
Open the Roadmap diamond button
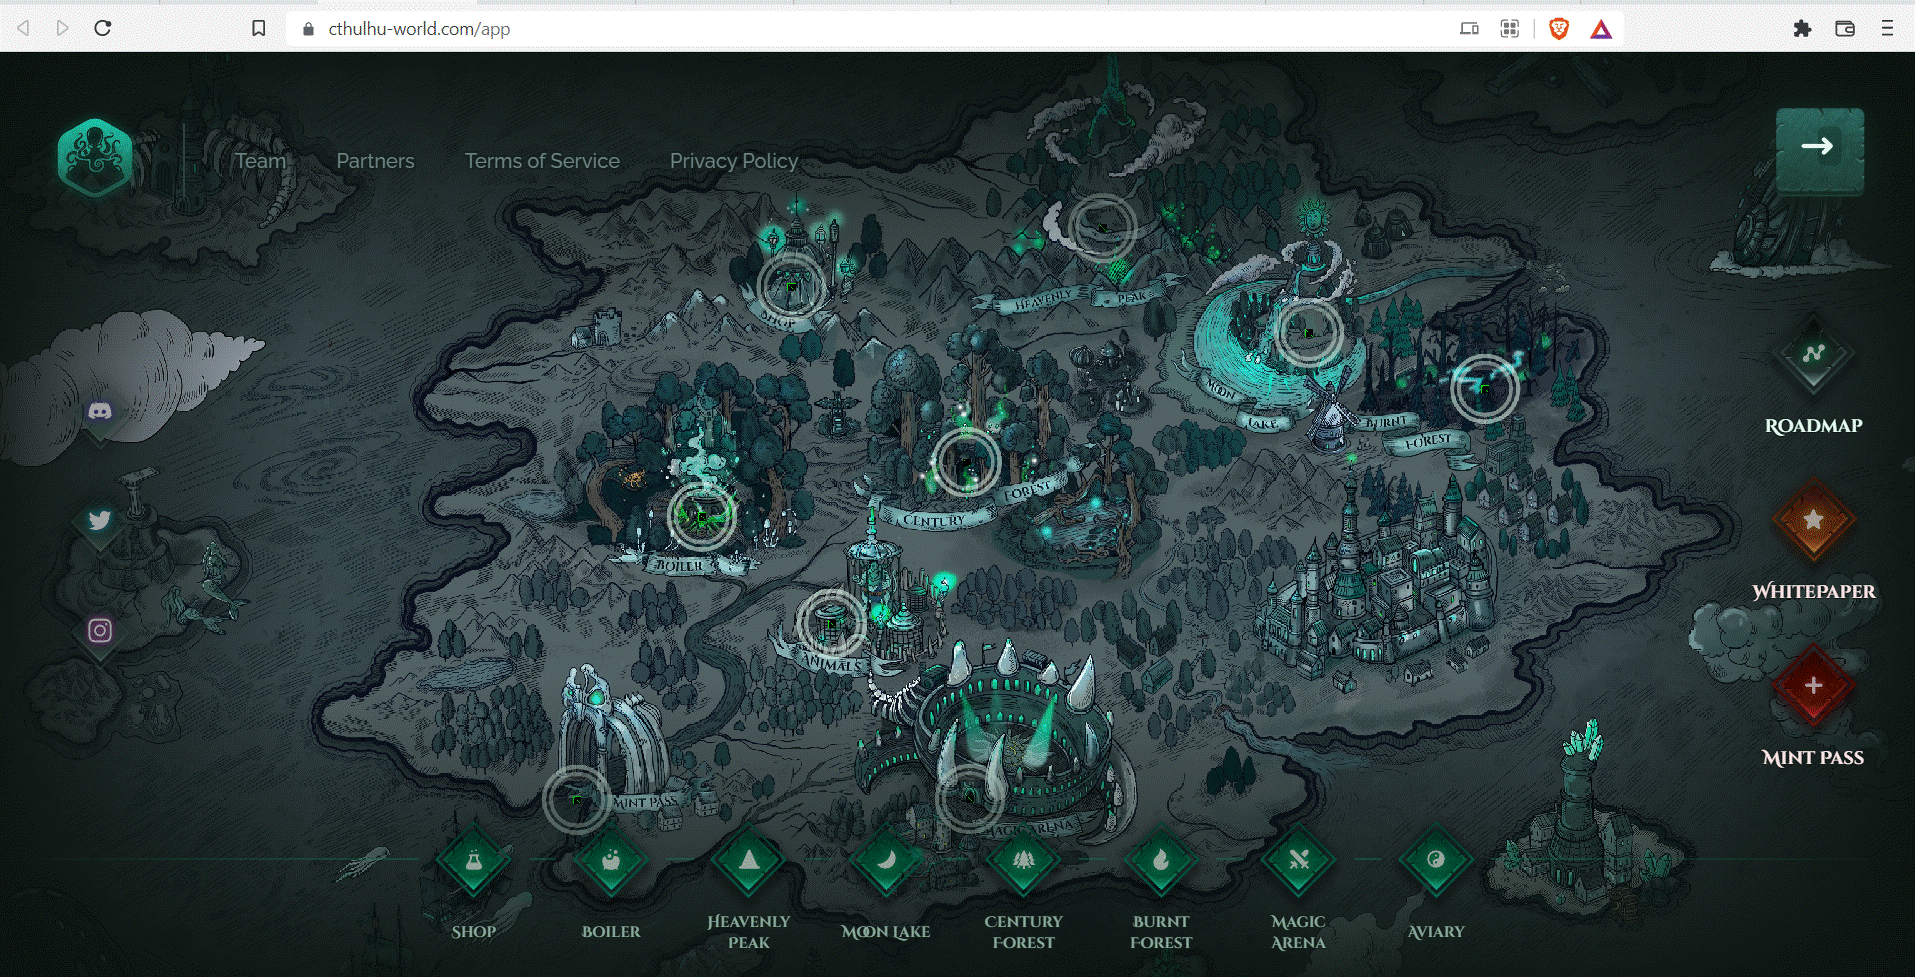click(1813, 354)
